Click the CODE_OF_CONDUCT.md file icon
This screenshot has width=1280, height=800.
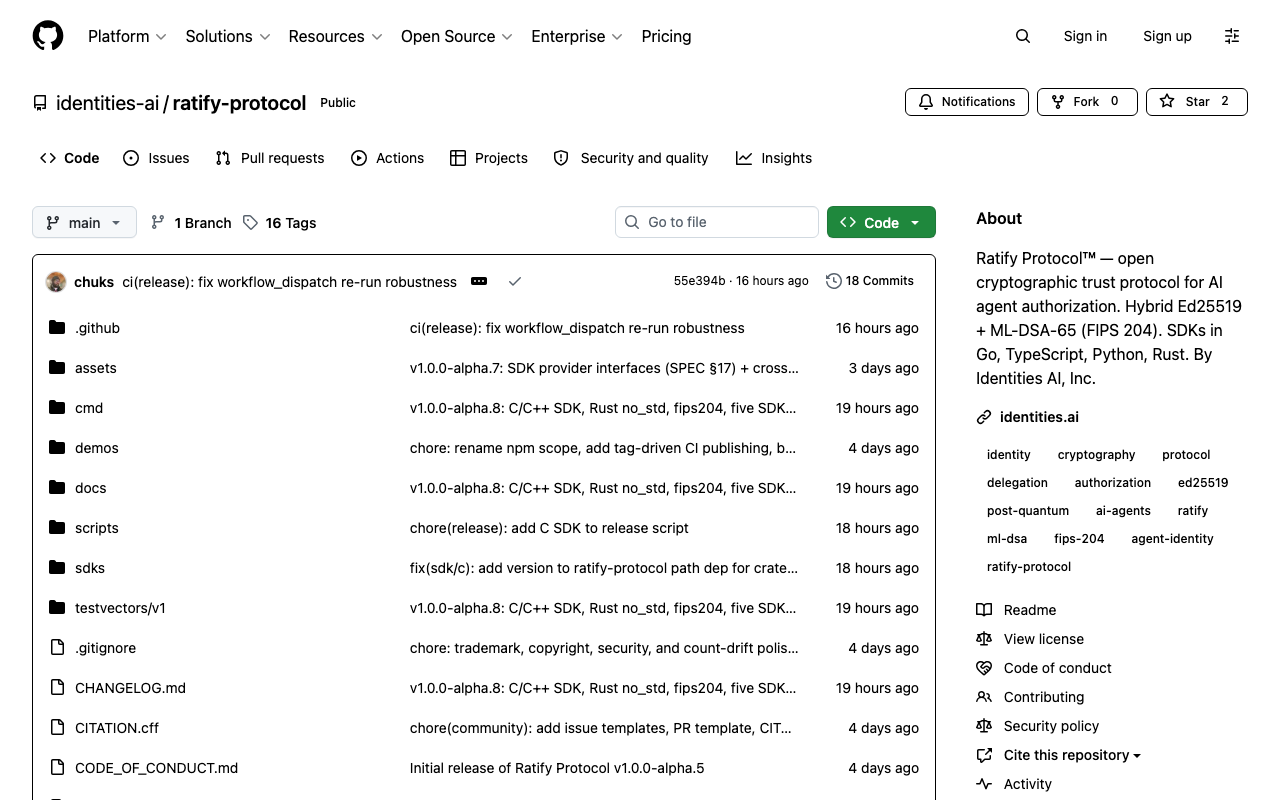click(57, 767)
